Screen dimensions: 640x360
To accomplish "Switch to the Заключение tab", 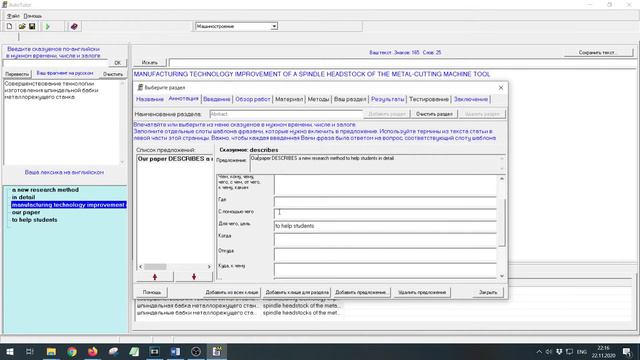I will [x=471, y=99].
